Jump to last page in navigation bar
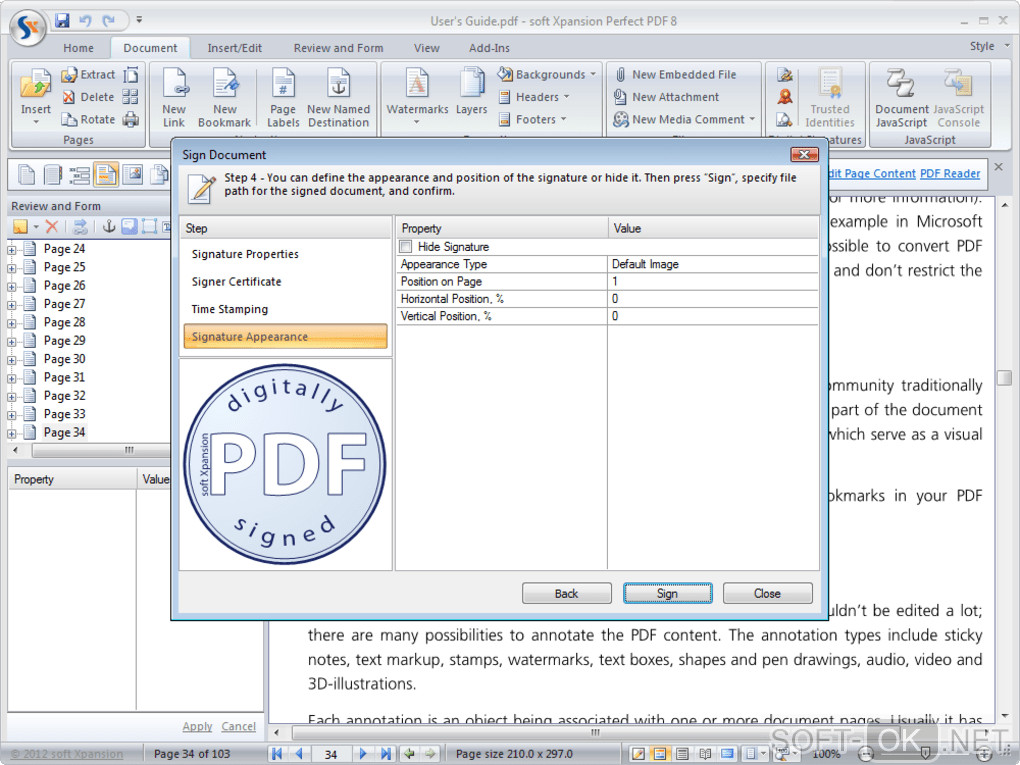Viewport: 1020px width, 765px height. pos(386,753)
